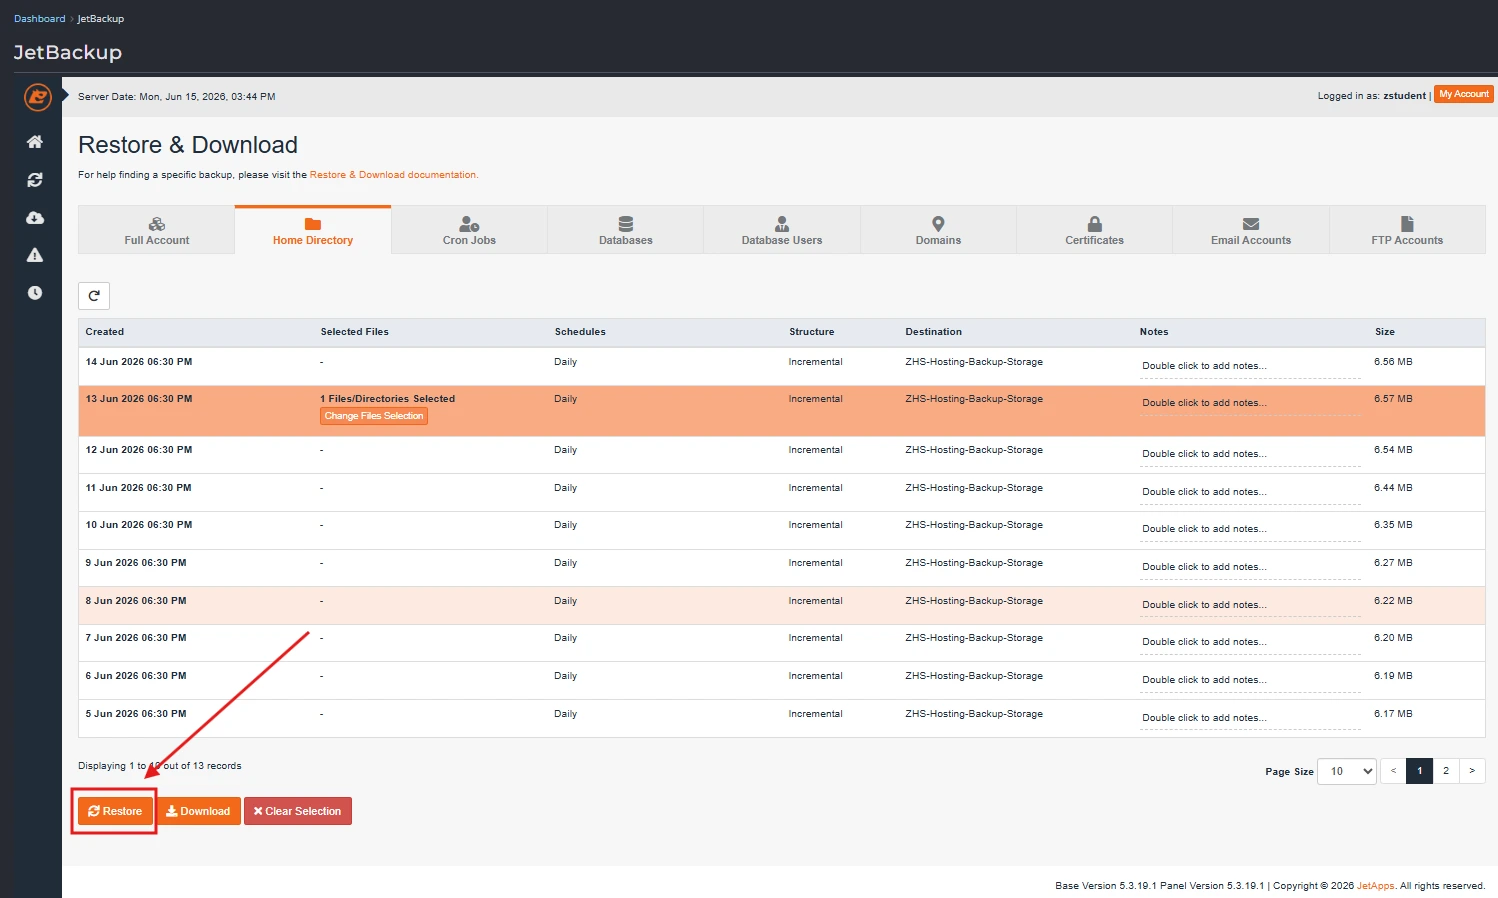This screenshot has height=898, width=1498.
Task: Click the refresh list button
Action: click(x=94, y=296)
